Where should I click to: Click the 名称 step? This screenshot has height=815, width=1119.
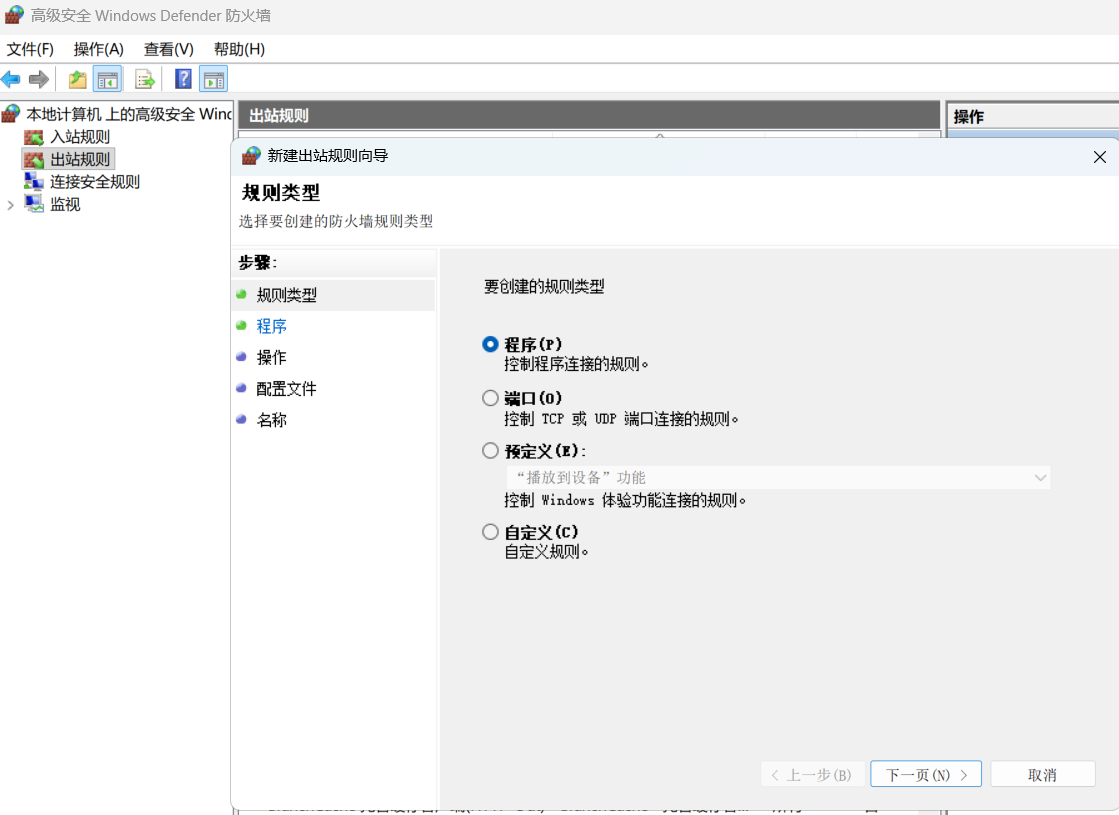pyautogui.click(x=271, y=420)
